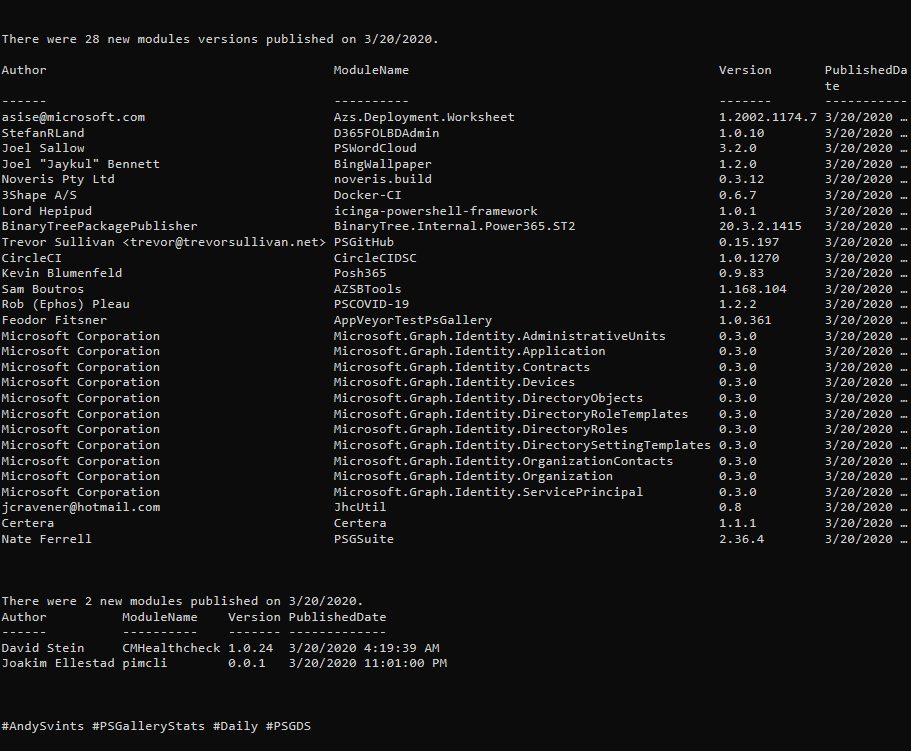Click version '2.36.4'
Viewport: 911px width, 751px height.
(x=741, y=539)
